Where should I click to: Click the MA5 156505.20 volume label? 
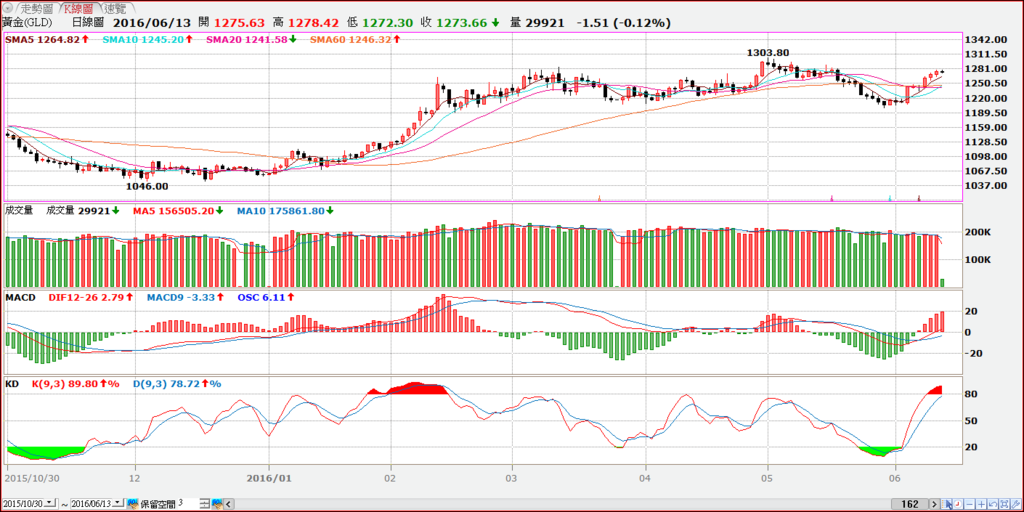tap(175, 211)
